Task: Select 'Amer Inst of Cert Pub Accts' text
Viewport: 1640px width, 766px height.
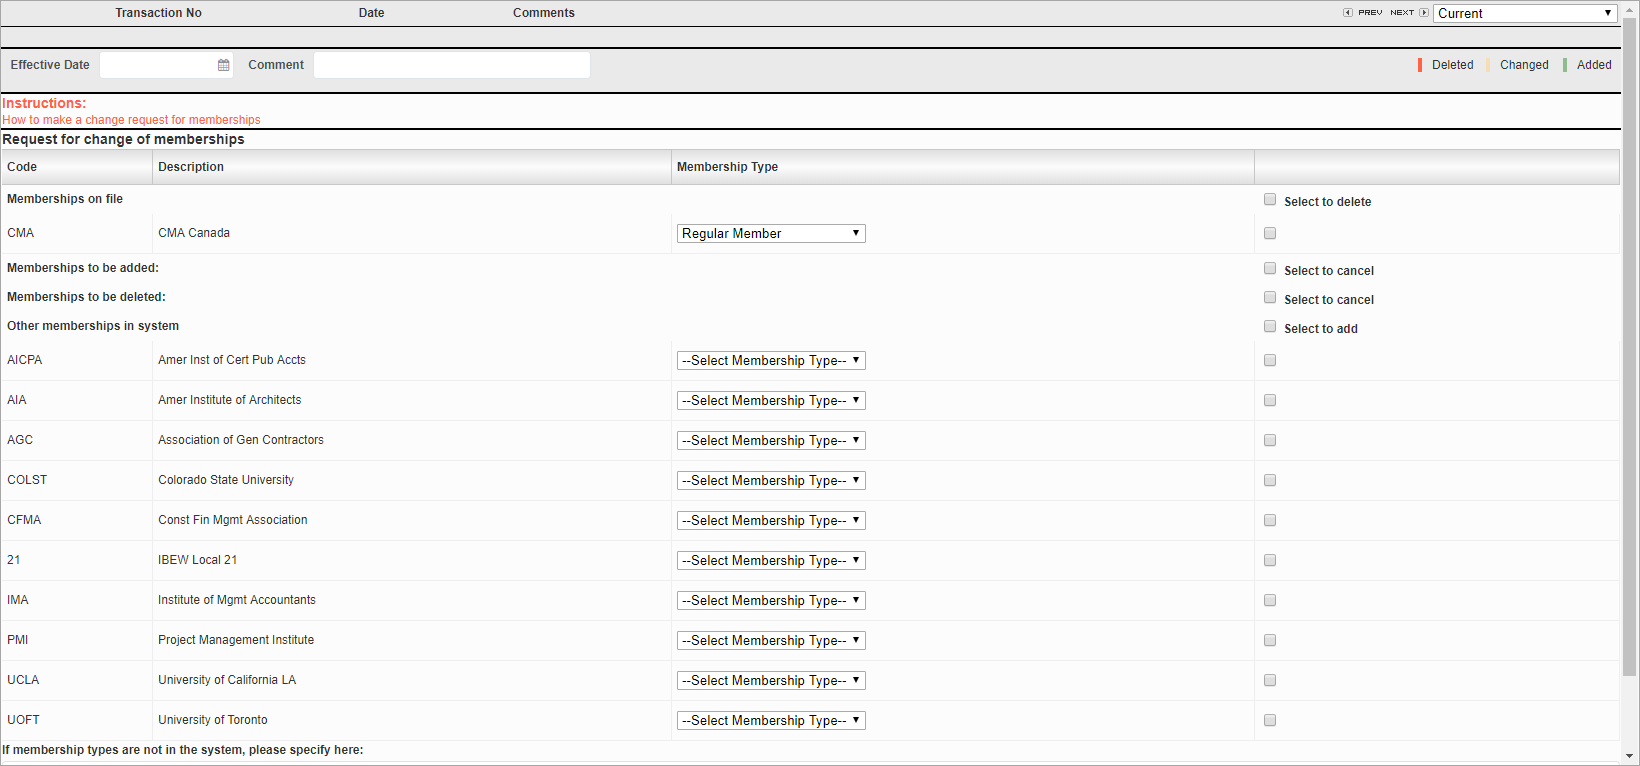Action: click(232, 360)
